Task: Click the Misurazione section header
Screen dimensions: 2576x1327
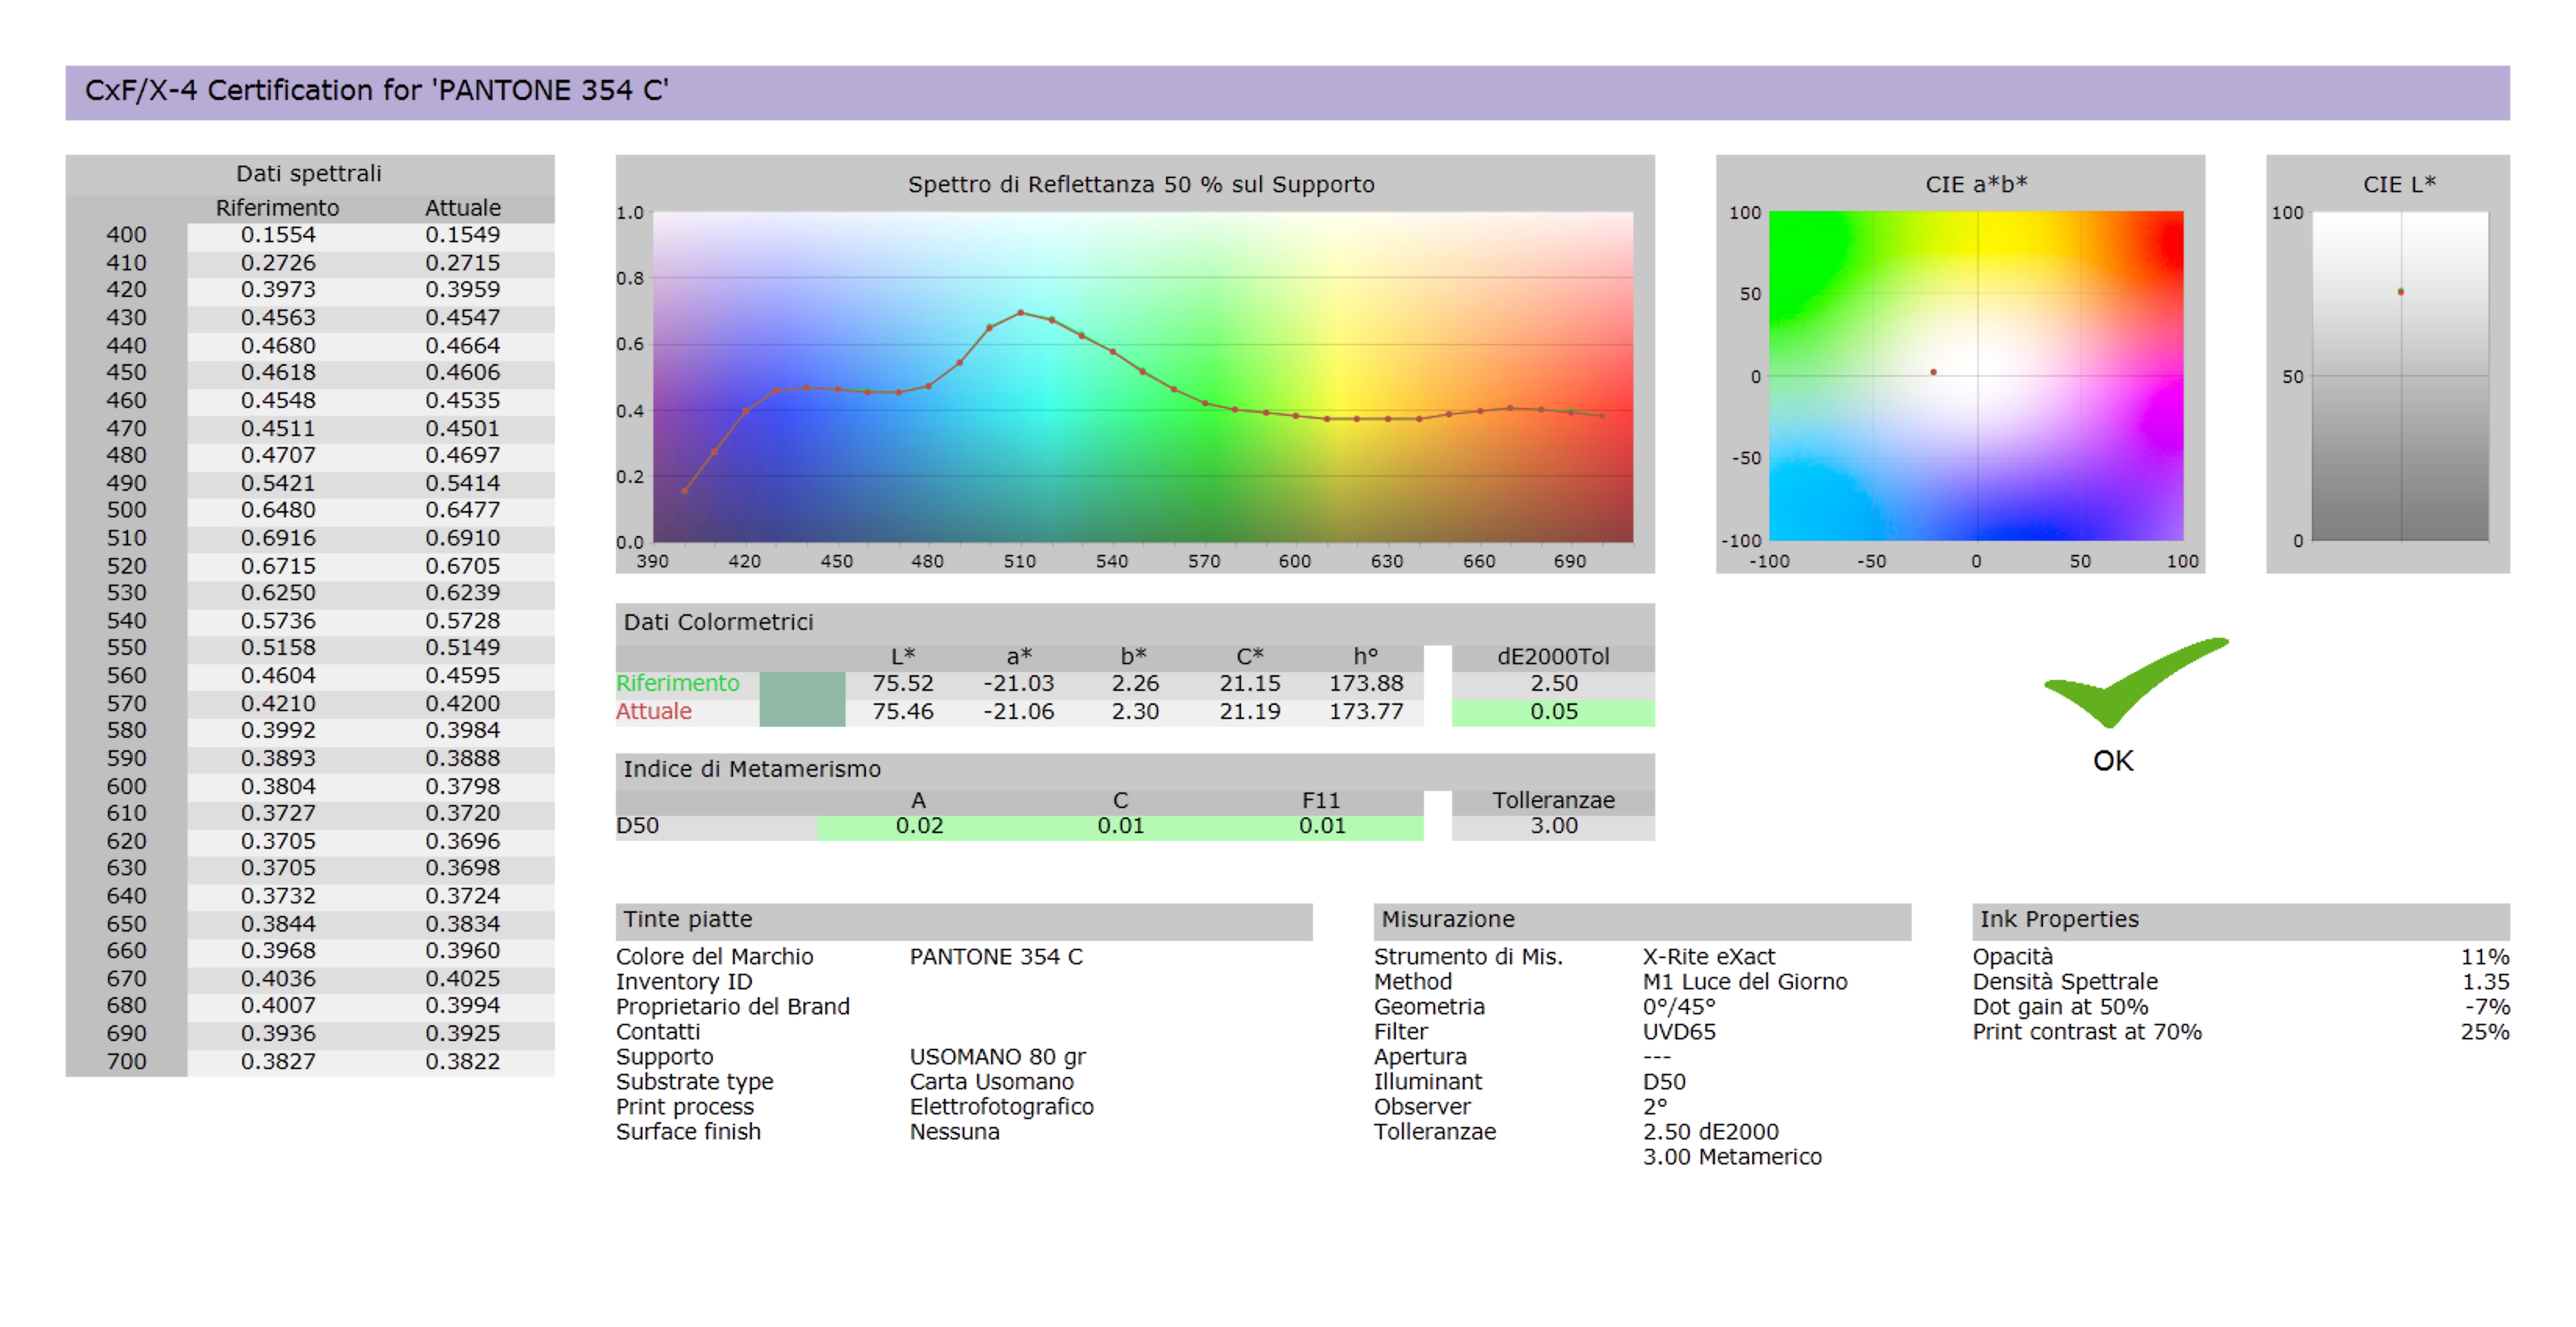Action: pos(1447,919)
